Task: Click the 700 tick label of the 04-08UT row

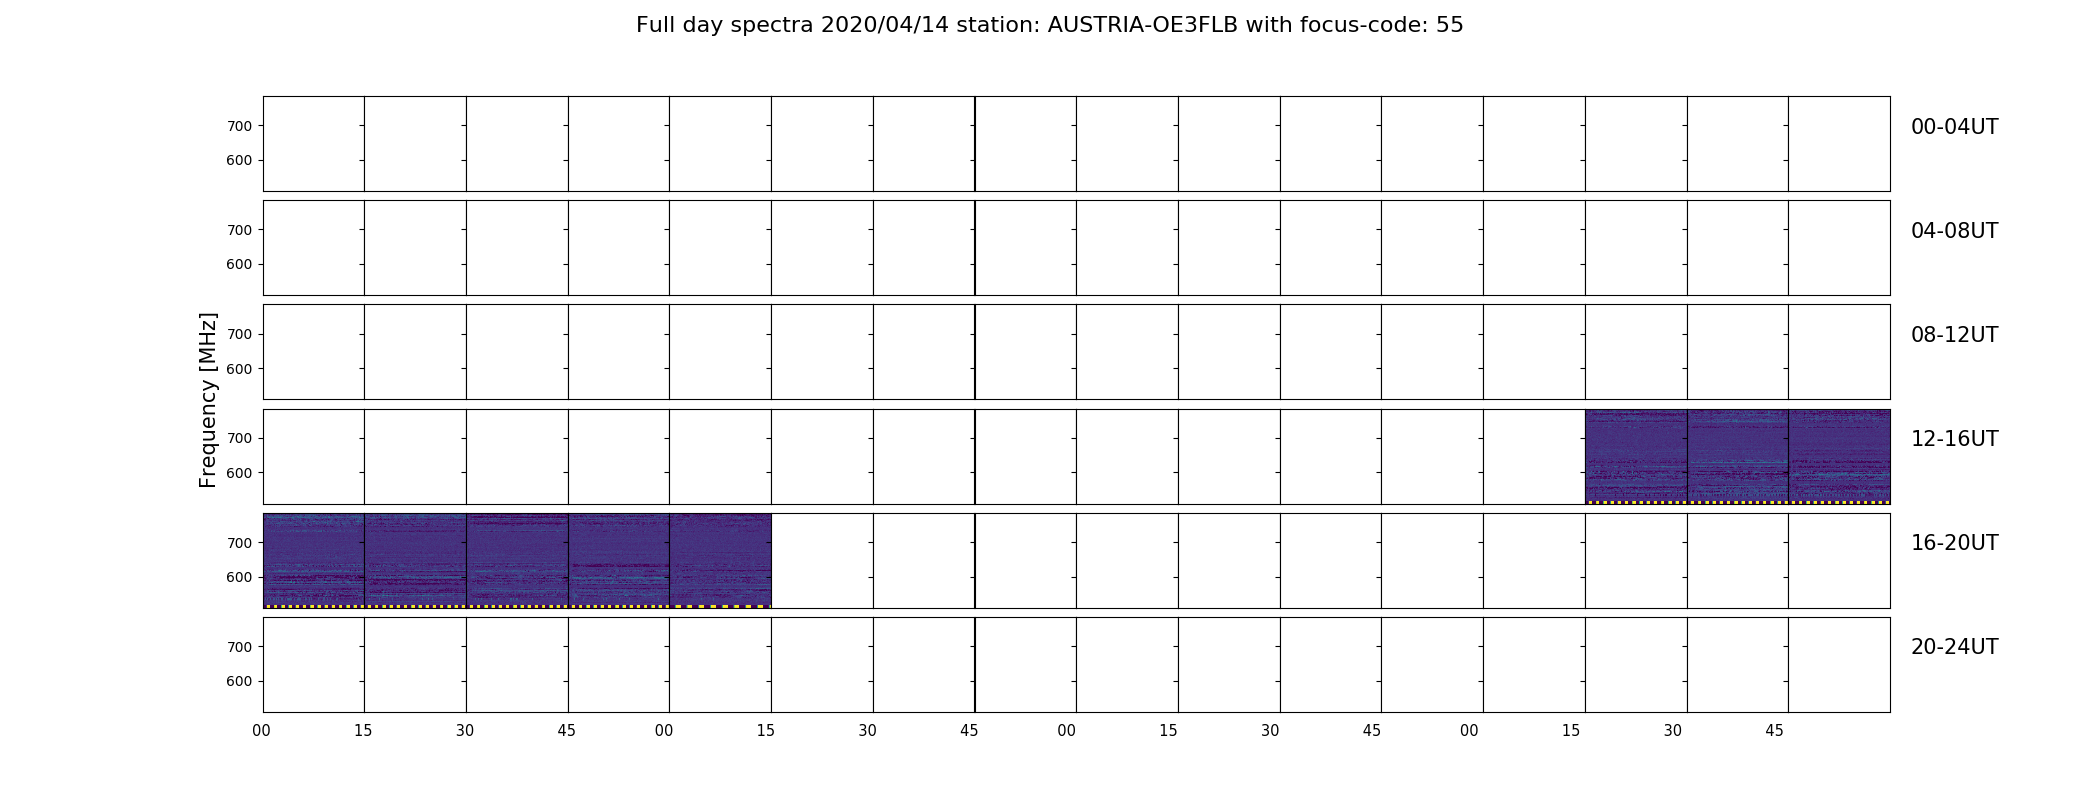Action: click(x=239, y=230)
